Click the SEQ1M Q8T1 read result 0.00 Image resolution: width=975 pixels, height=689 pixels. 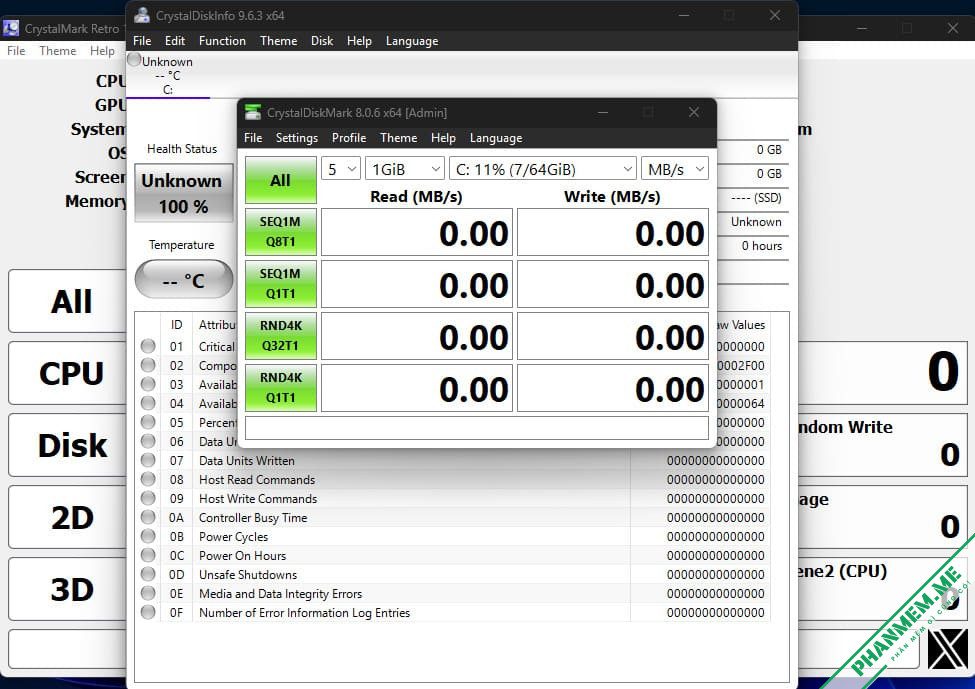417,232
